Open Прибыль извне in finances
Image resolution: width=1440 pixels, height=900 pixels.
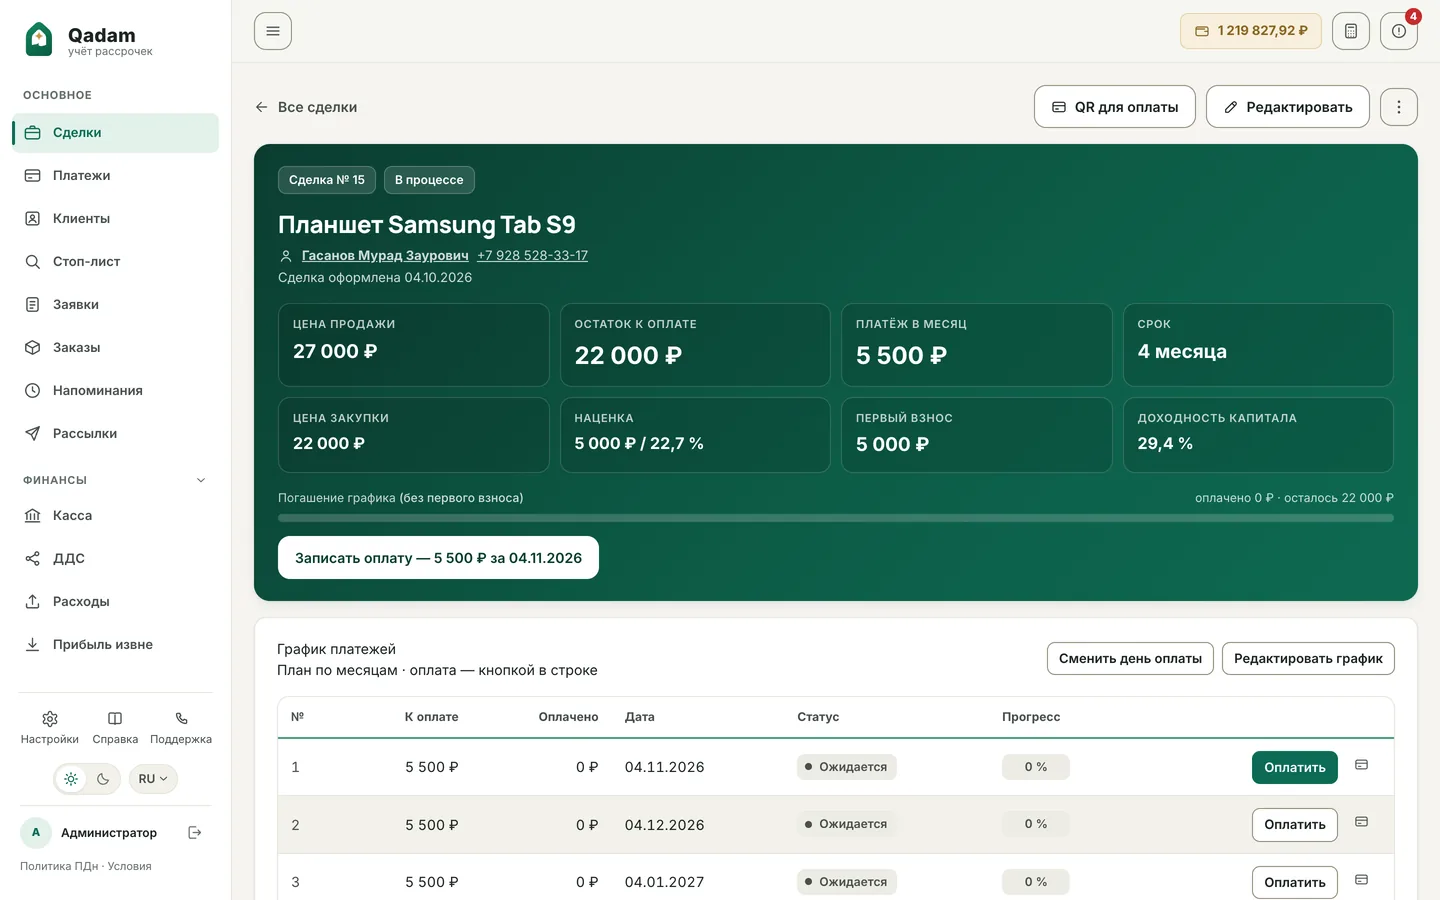click(115, 645)
